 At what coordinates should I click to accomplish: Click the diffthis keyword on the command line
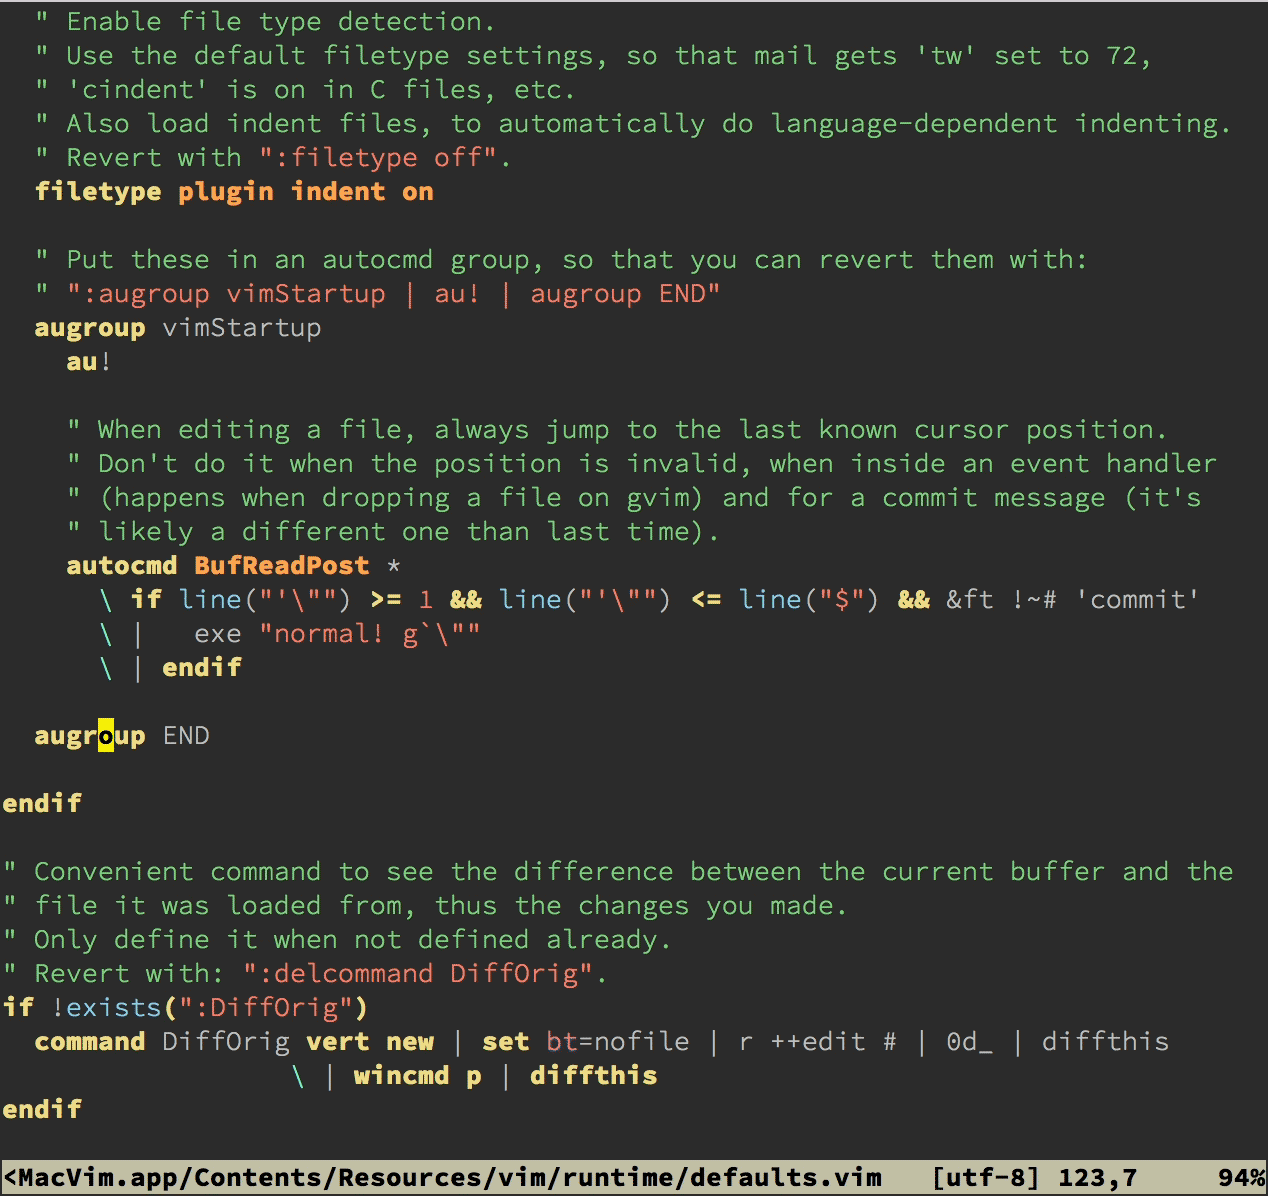[x=1105, y=1041]
